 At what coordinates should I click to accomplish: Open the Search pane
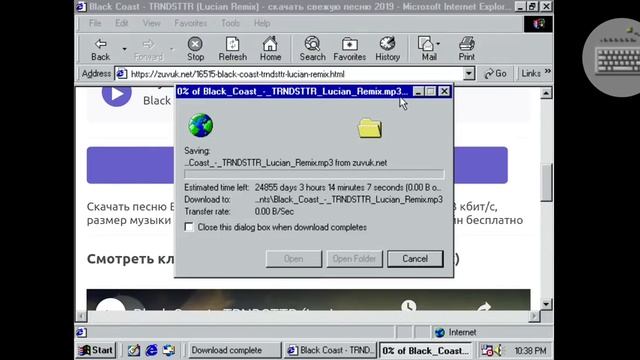(x=312, y=49)
